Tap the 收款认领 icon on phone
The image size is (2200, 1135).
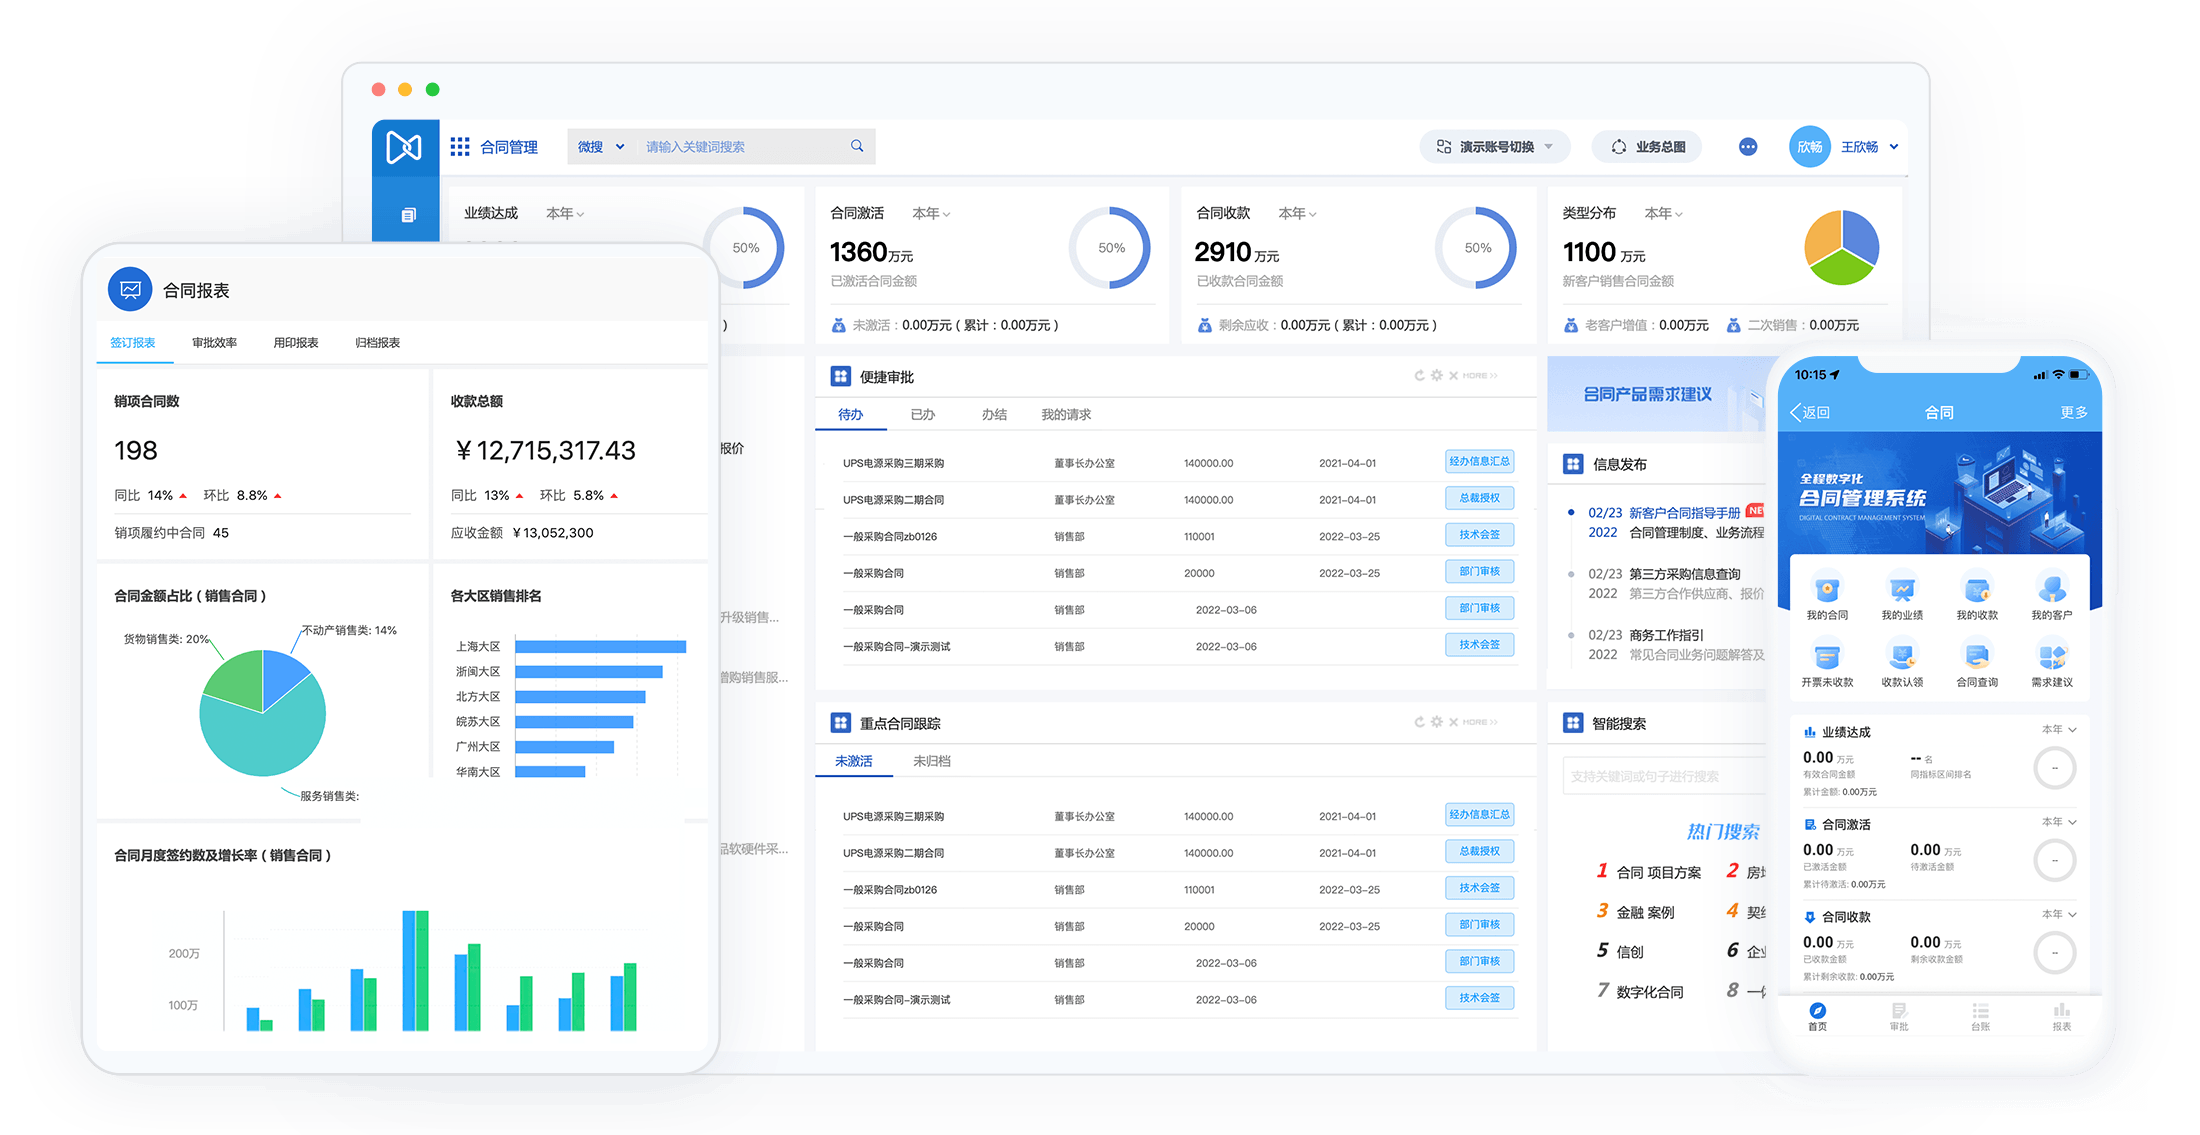(x=1902, y=657)
